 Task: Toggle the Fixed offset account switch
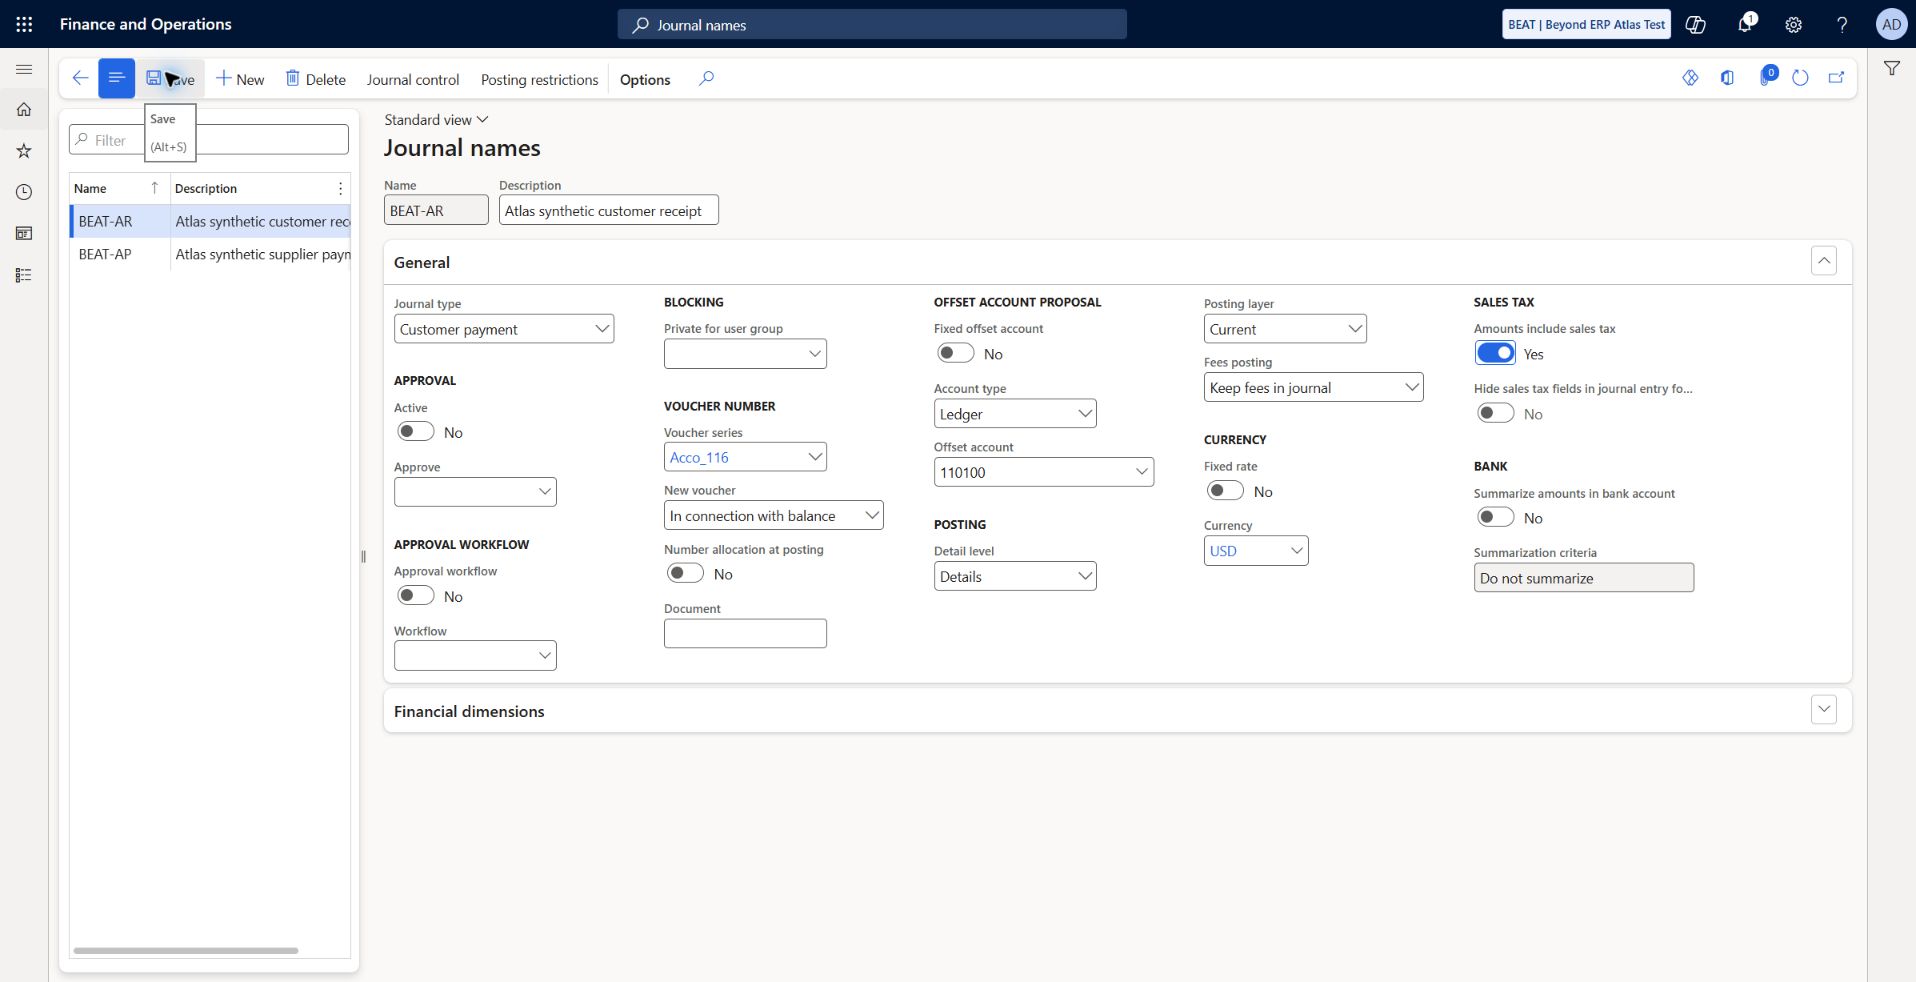(955, 353)
